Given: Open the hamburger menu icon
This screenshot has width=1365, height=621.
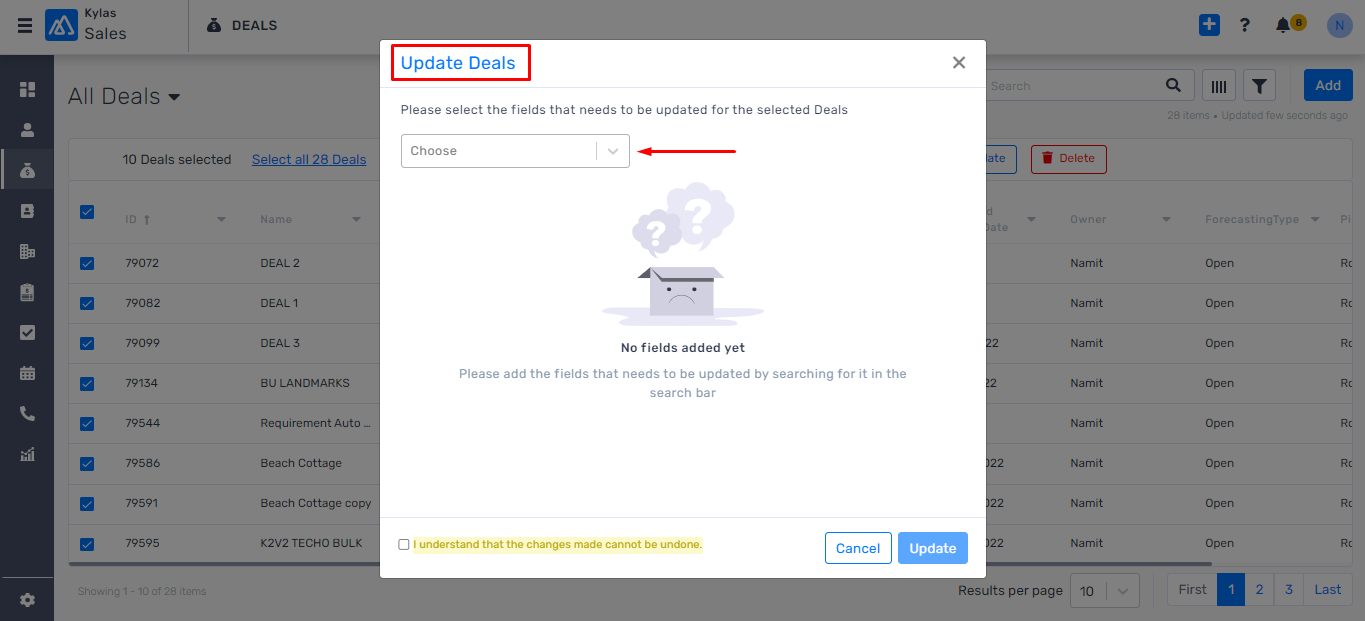Looking at the screenshot, I should click(24, 26).
